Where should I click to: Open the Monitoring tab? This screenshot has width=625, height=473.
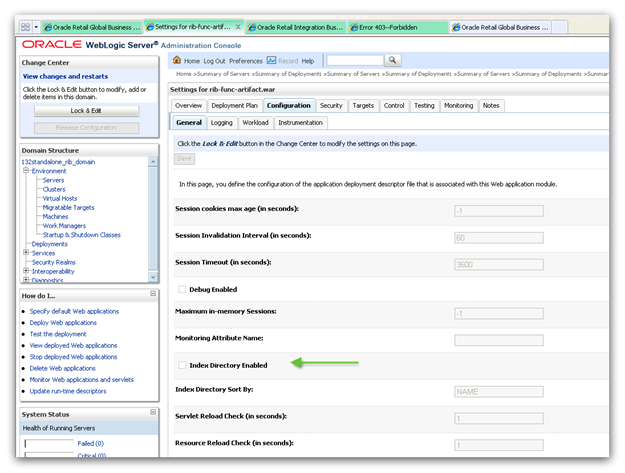point(458,106)
